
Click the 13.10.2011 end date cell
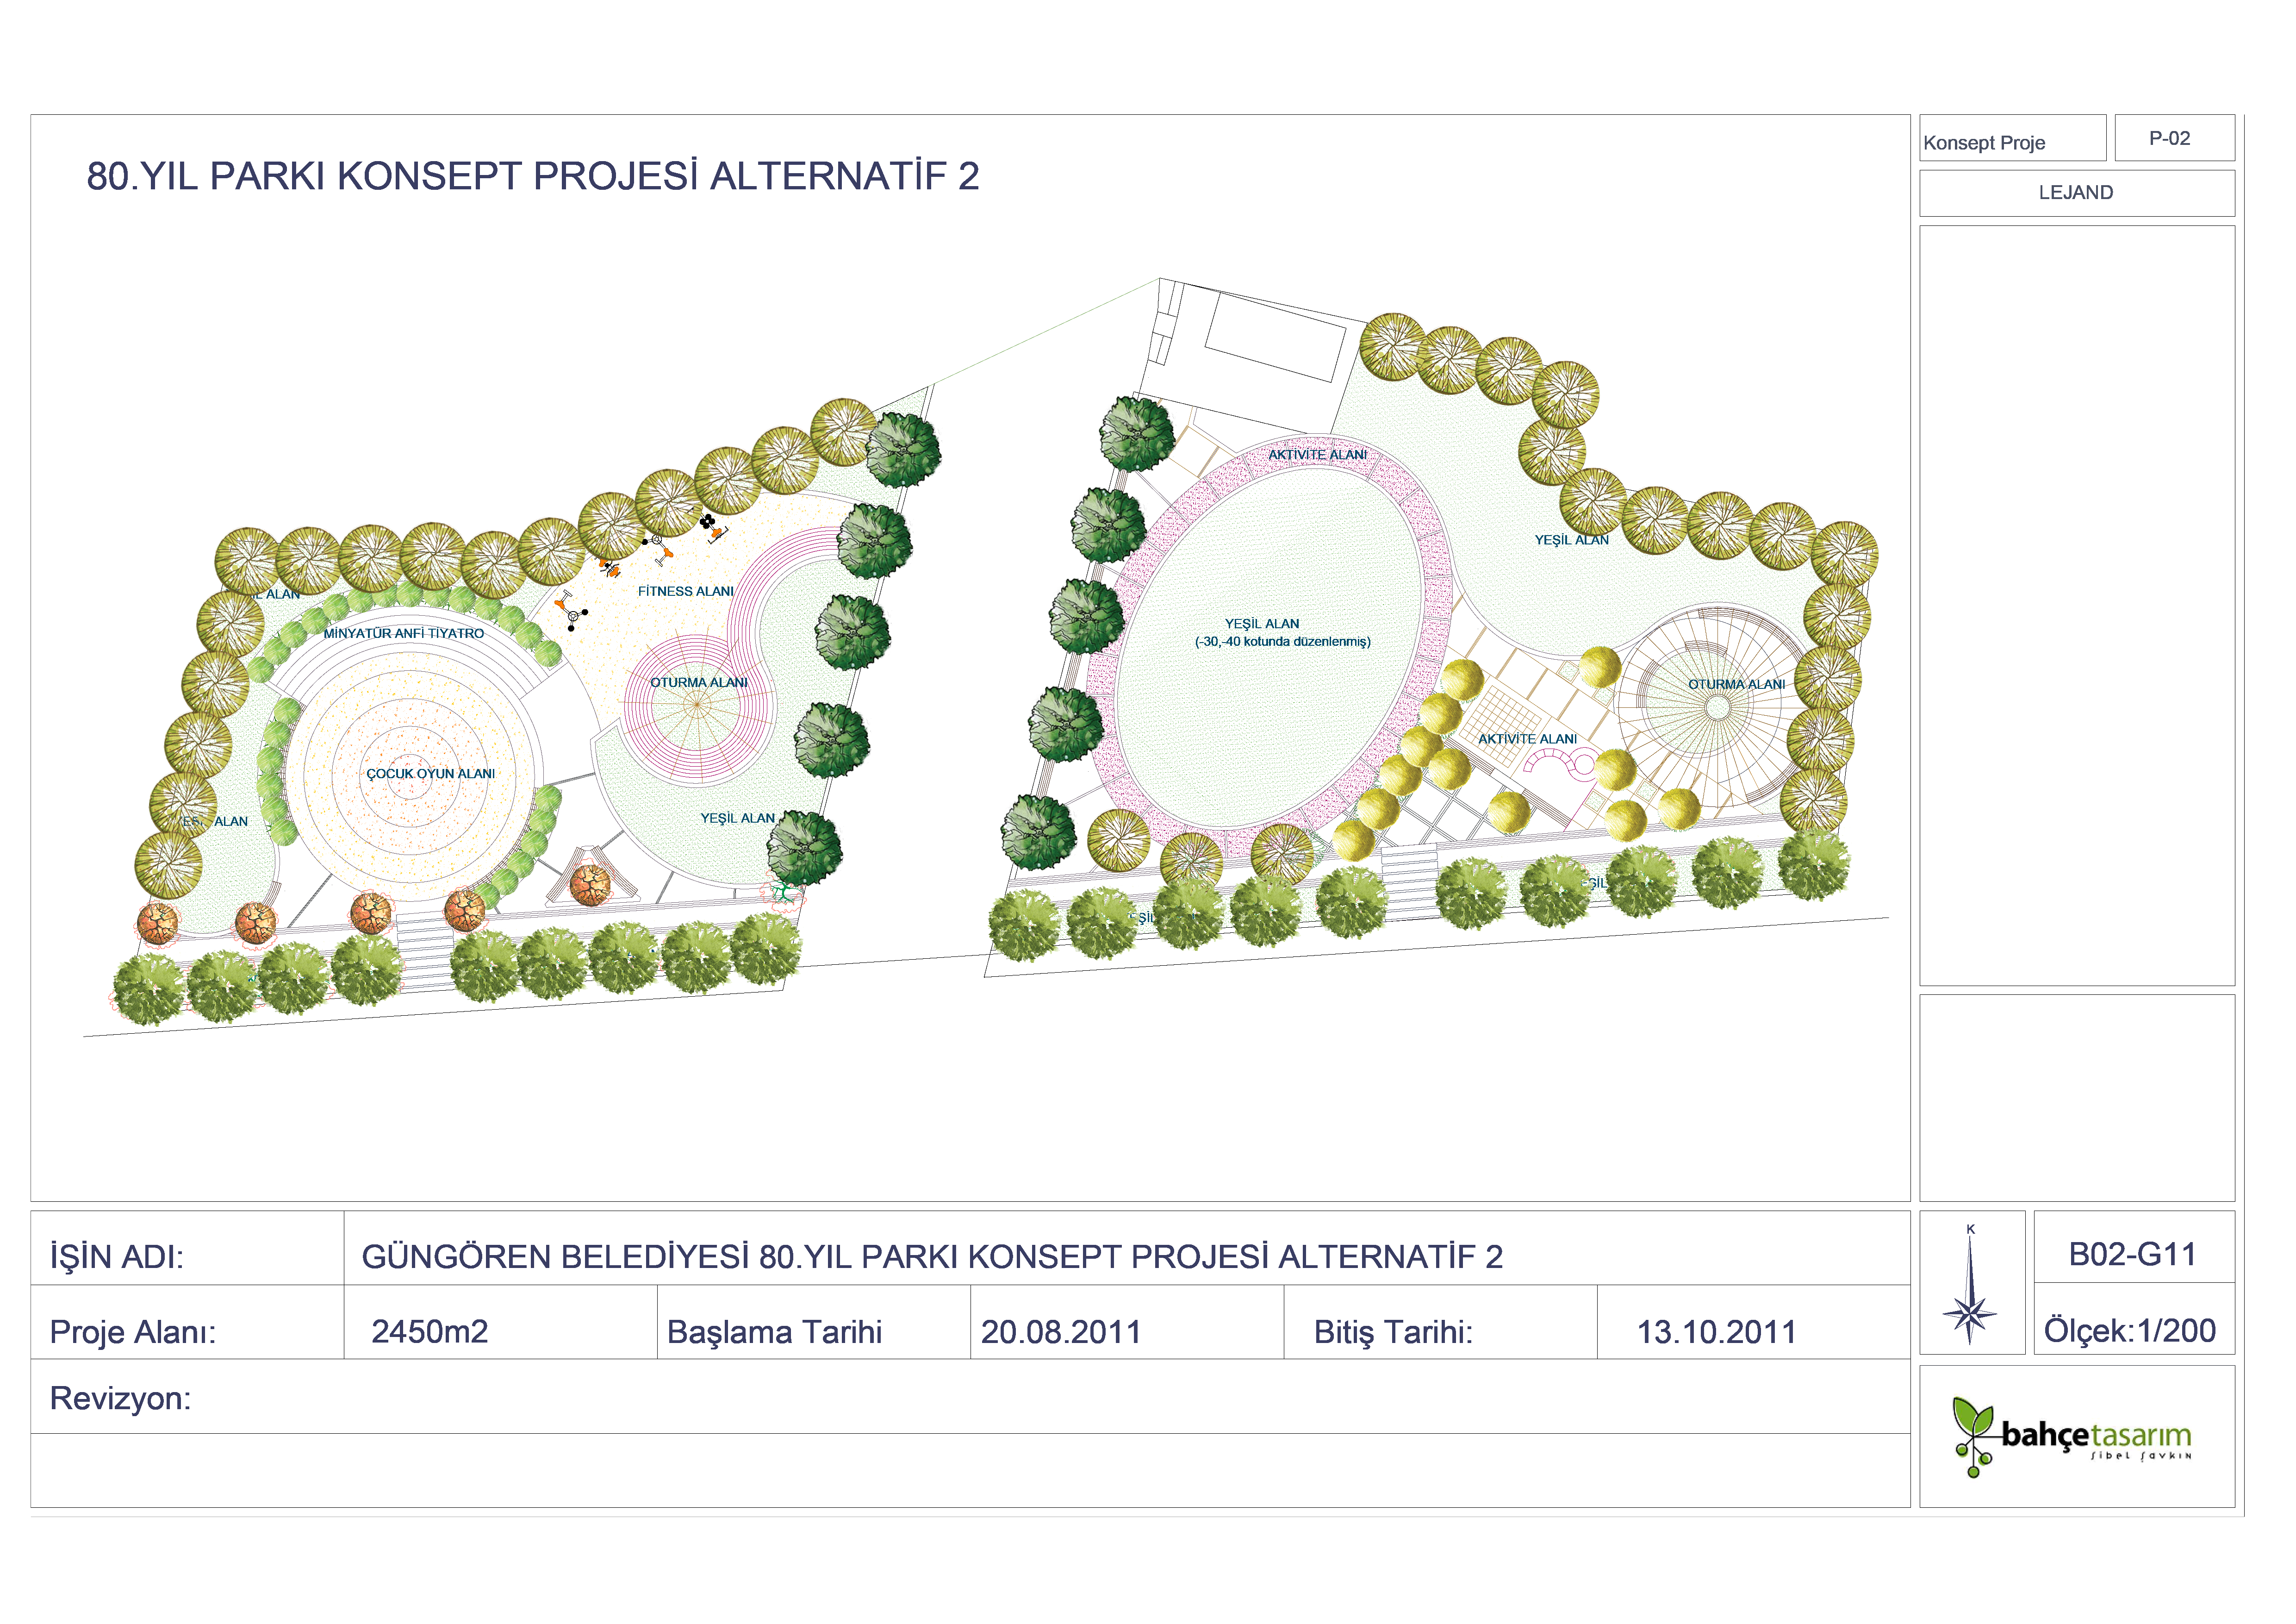tap(1716, 1331)
